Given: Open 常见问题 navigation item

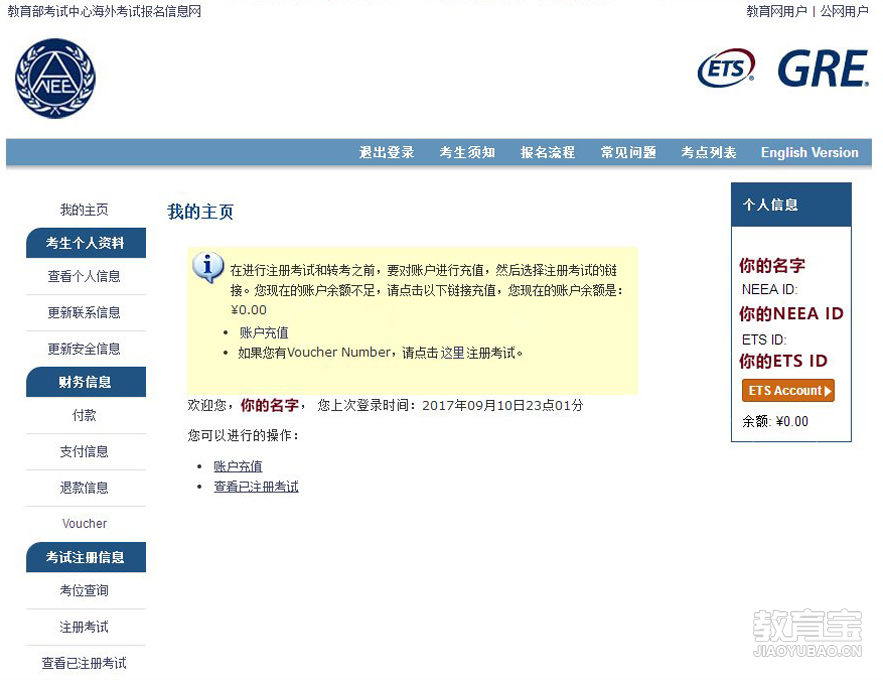Looking at the screenshot, I should [x=628, y=153].
